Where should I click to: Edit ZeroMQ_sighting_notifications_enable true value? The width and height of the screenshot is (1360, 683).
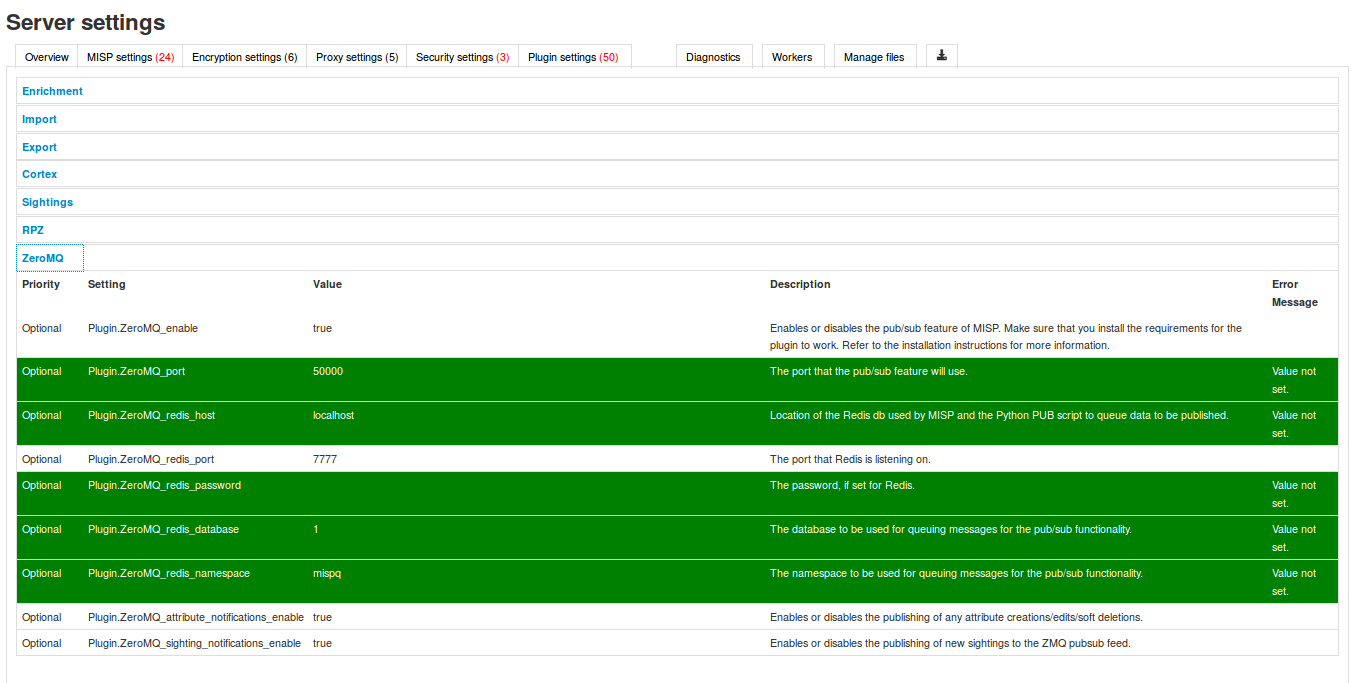(x=322, y=643)
